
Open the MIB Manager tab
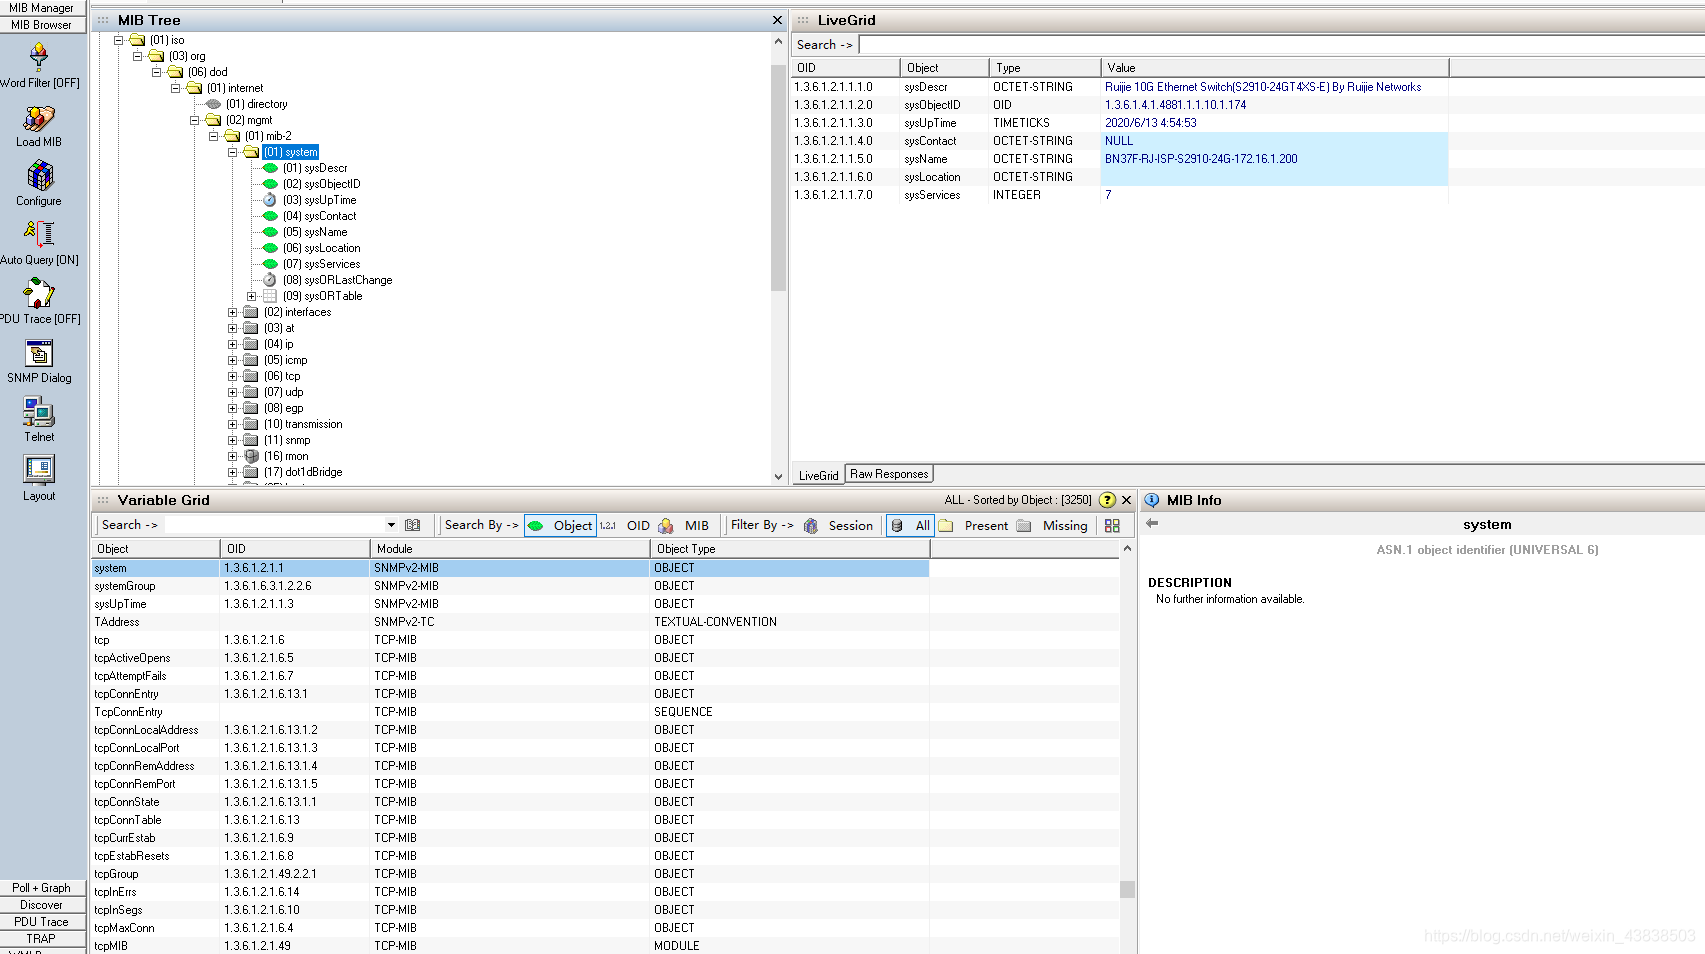click(42, 8)
